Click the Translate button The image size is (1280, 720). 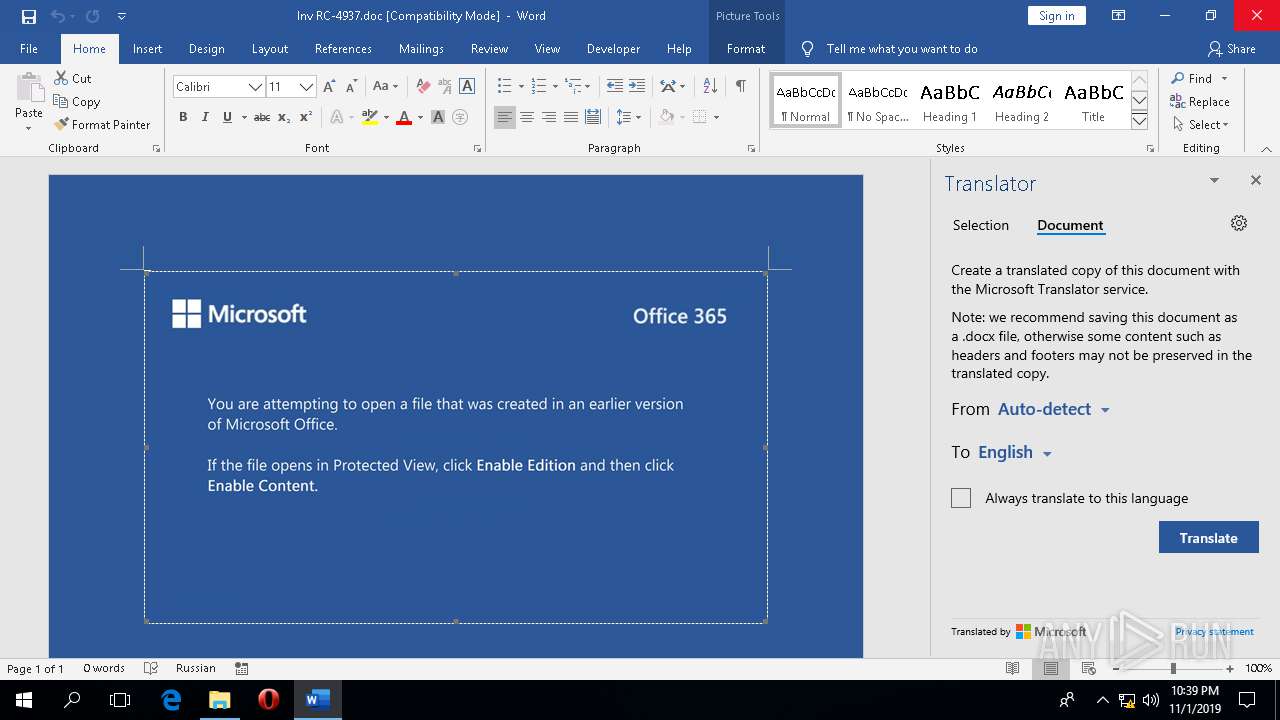[x=1208, y=538]
